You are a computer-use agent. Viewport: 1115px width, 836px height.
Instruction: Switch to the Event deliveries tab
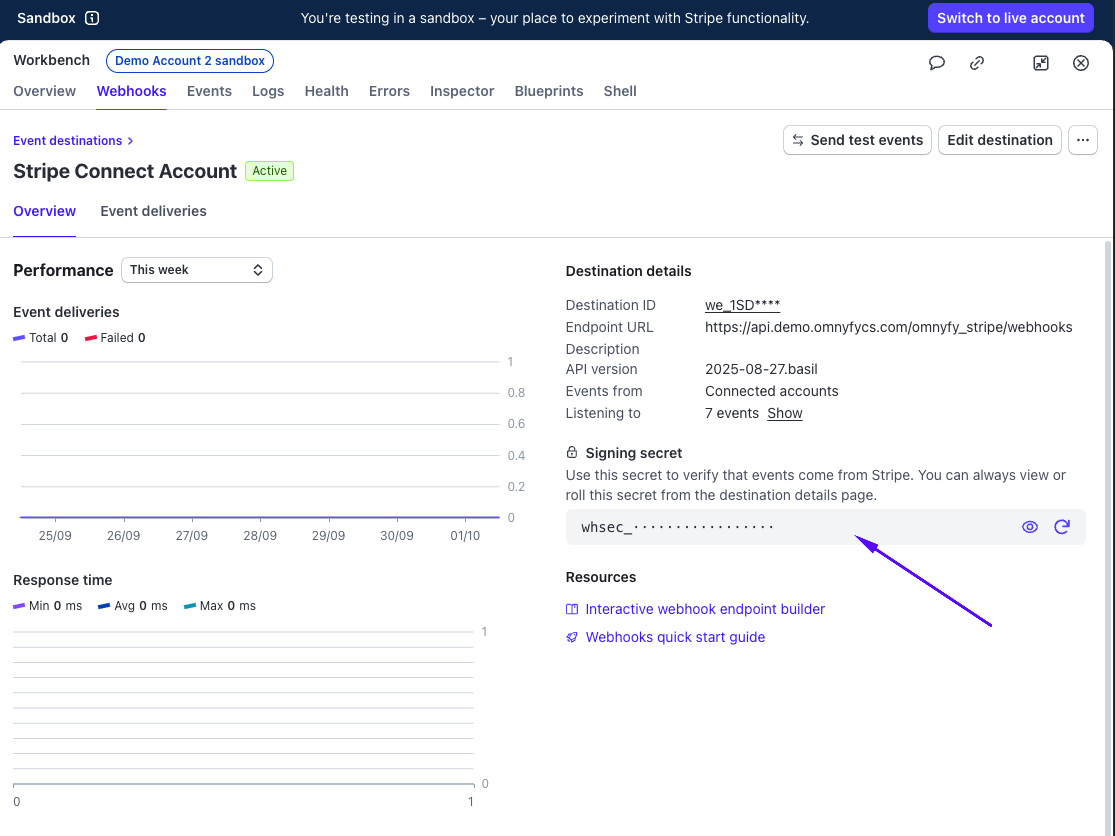(154, 211)
